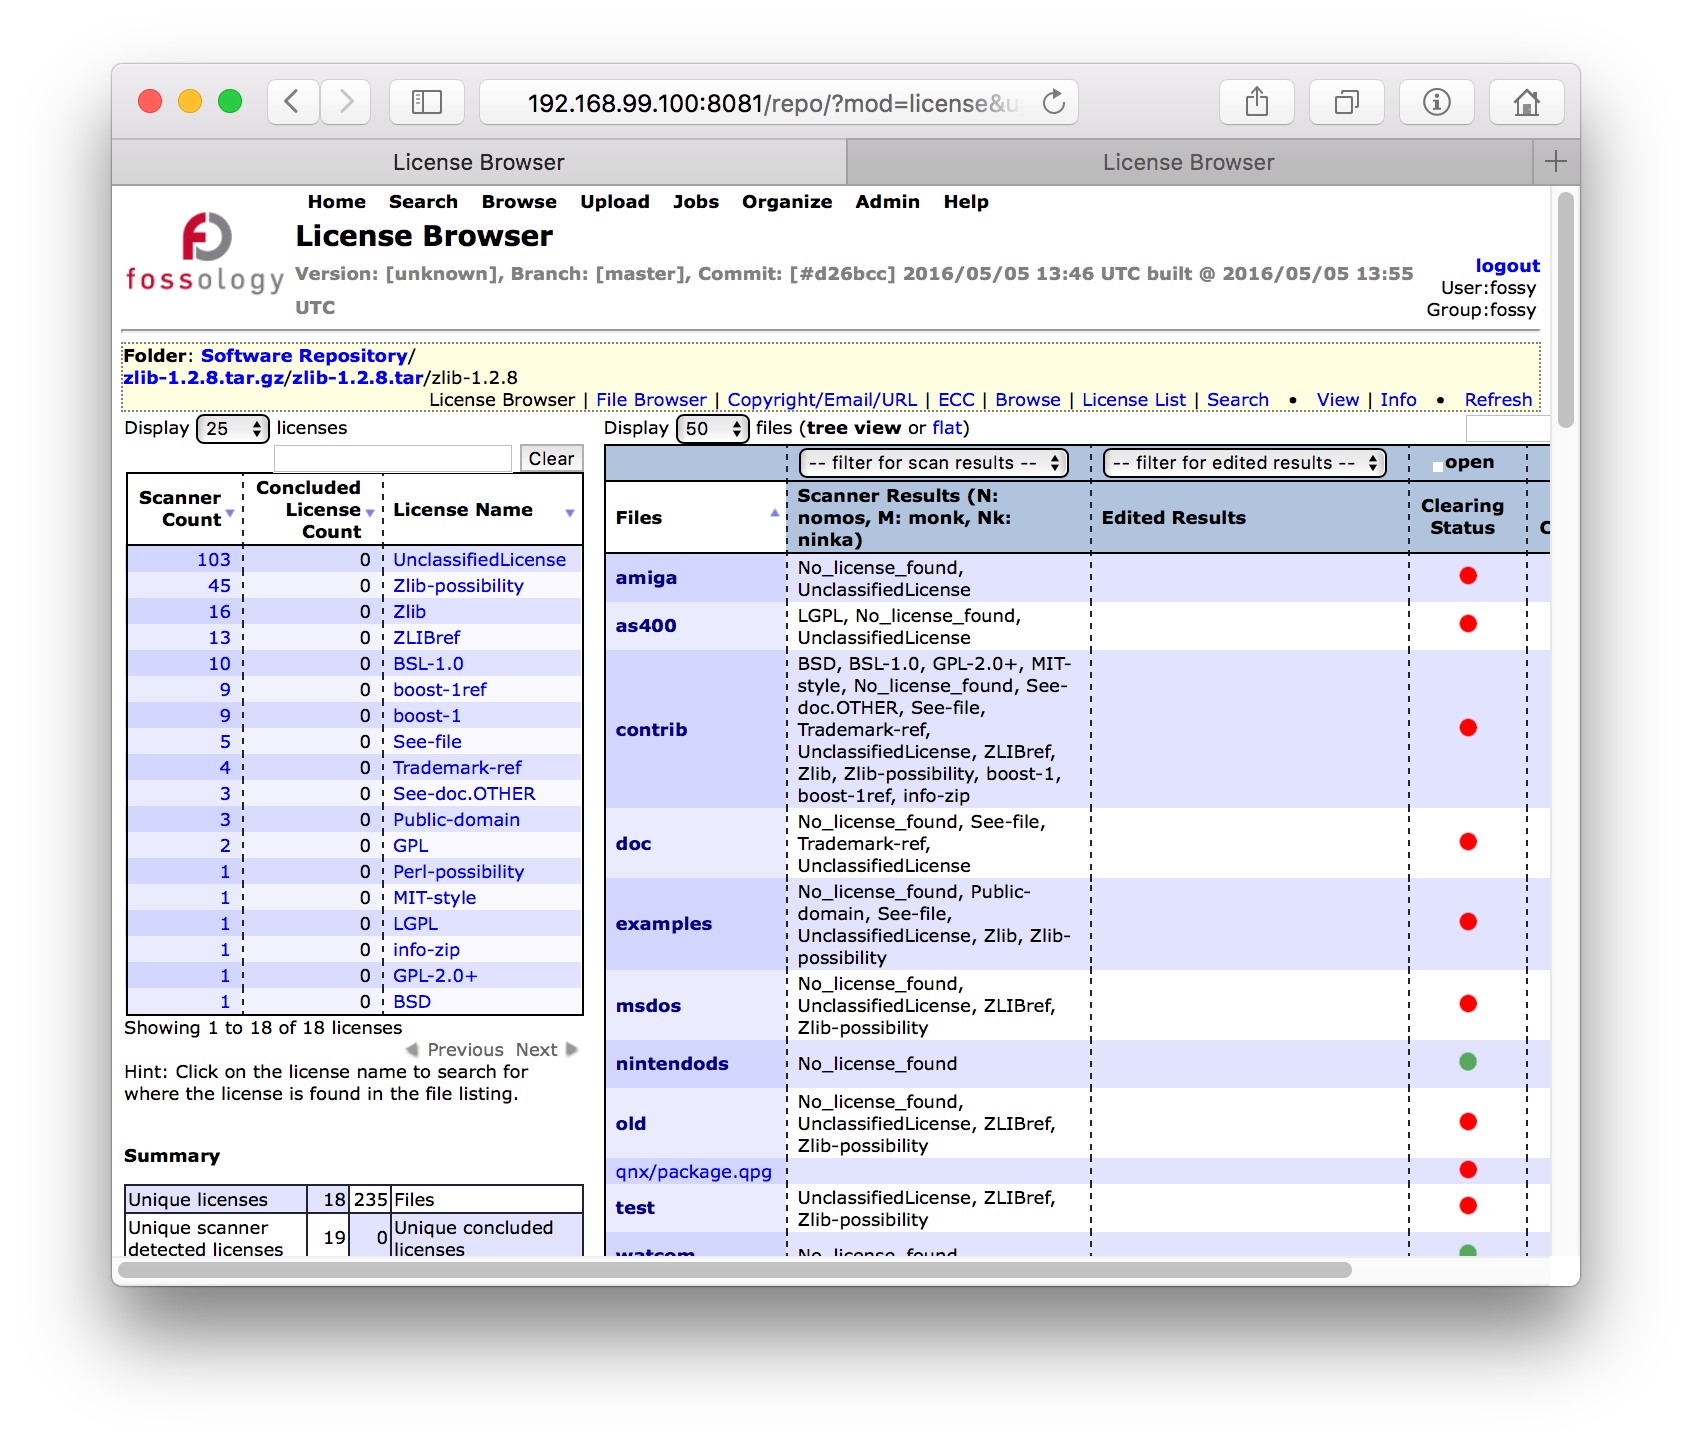Open the Help menu
The height and width of the screenshot is (1446, 1692).
pos(966,201)
